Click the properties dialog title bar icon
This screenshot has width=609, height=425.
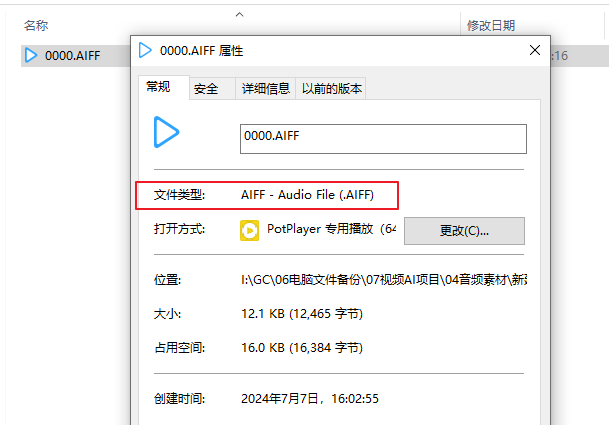tap(146, 50)
